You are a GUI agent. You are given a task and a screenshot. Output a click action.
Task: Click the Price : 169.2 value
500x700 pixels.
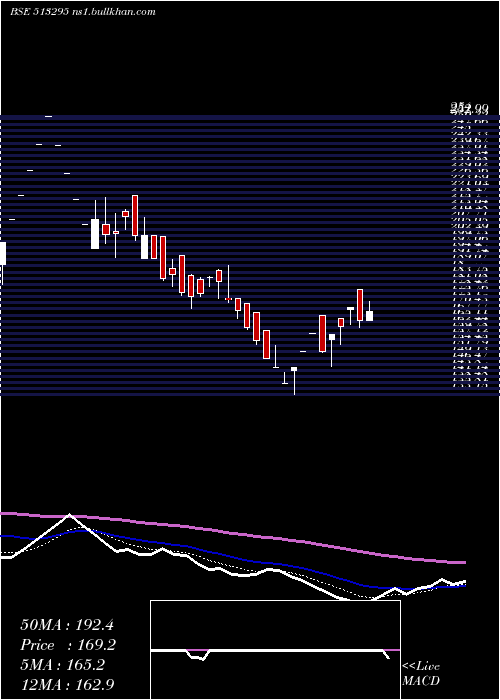point(68,645)
